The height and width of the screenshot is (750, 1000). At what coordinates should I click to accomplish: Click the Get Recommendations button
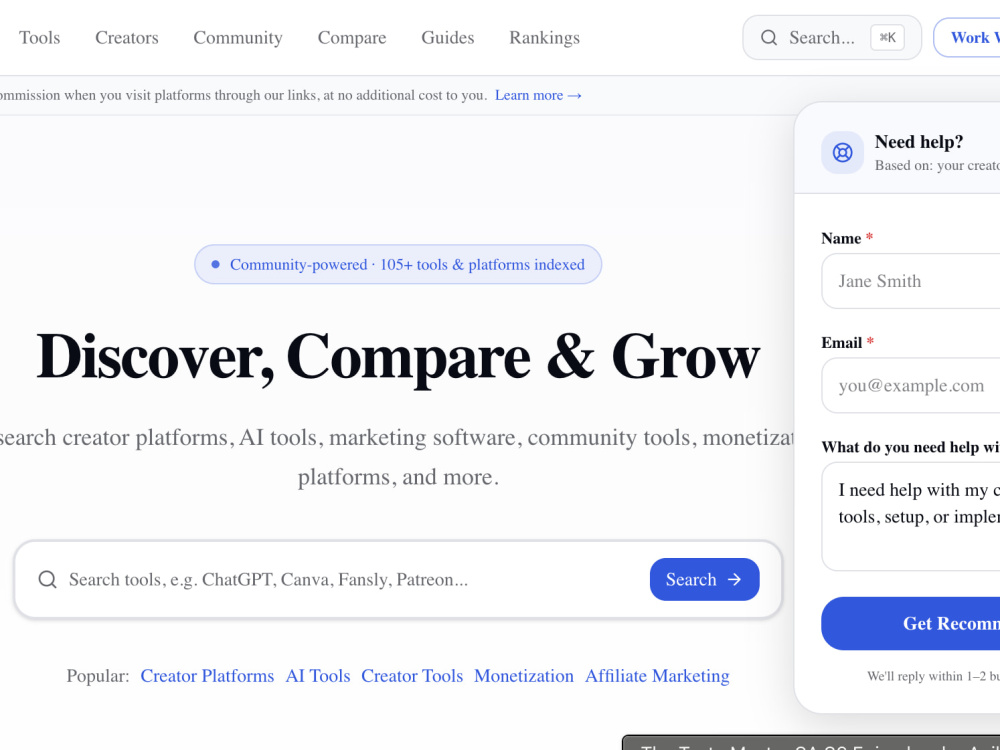tap(911, 623)
